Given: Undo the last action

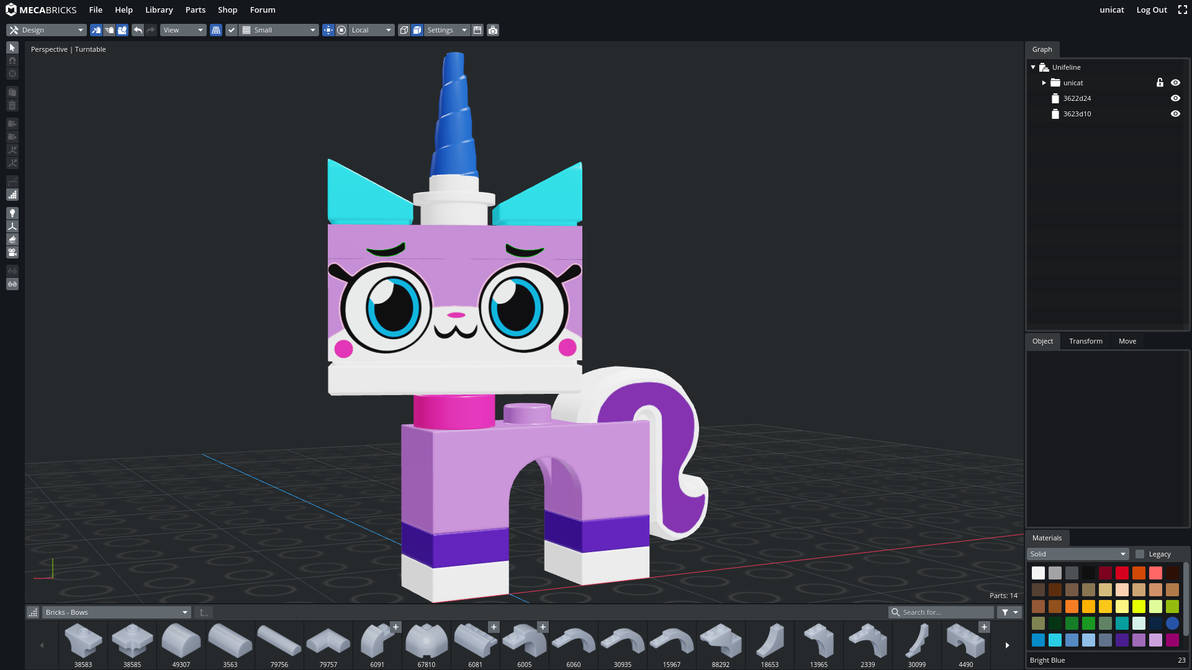Looking at the screenshot, I should 137,30.
